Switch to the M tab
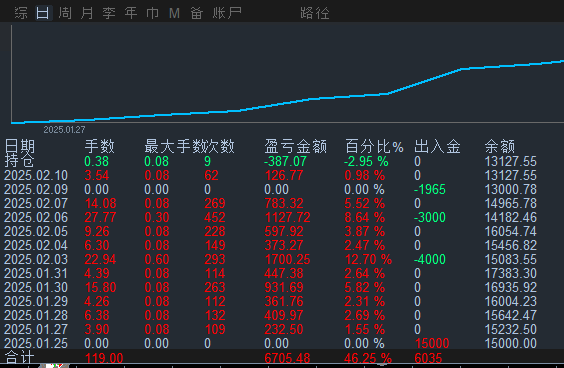Viewport: 564px width, 368px height. click(x=174, y=13)
